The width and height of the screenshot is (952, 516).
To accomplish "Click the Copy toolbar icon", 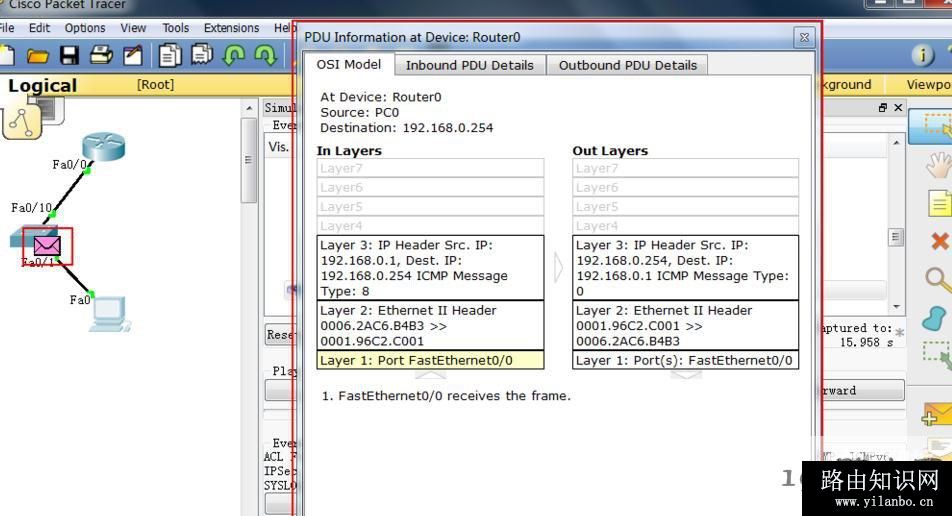I will (170, 55).
